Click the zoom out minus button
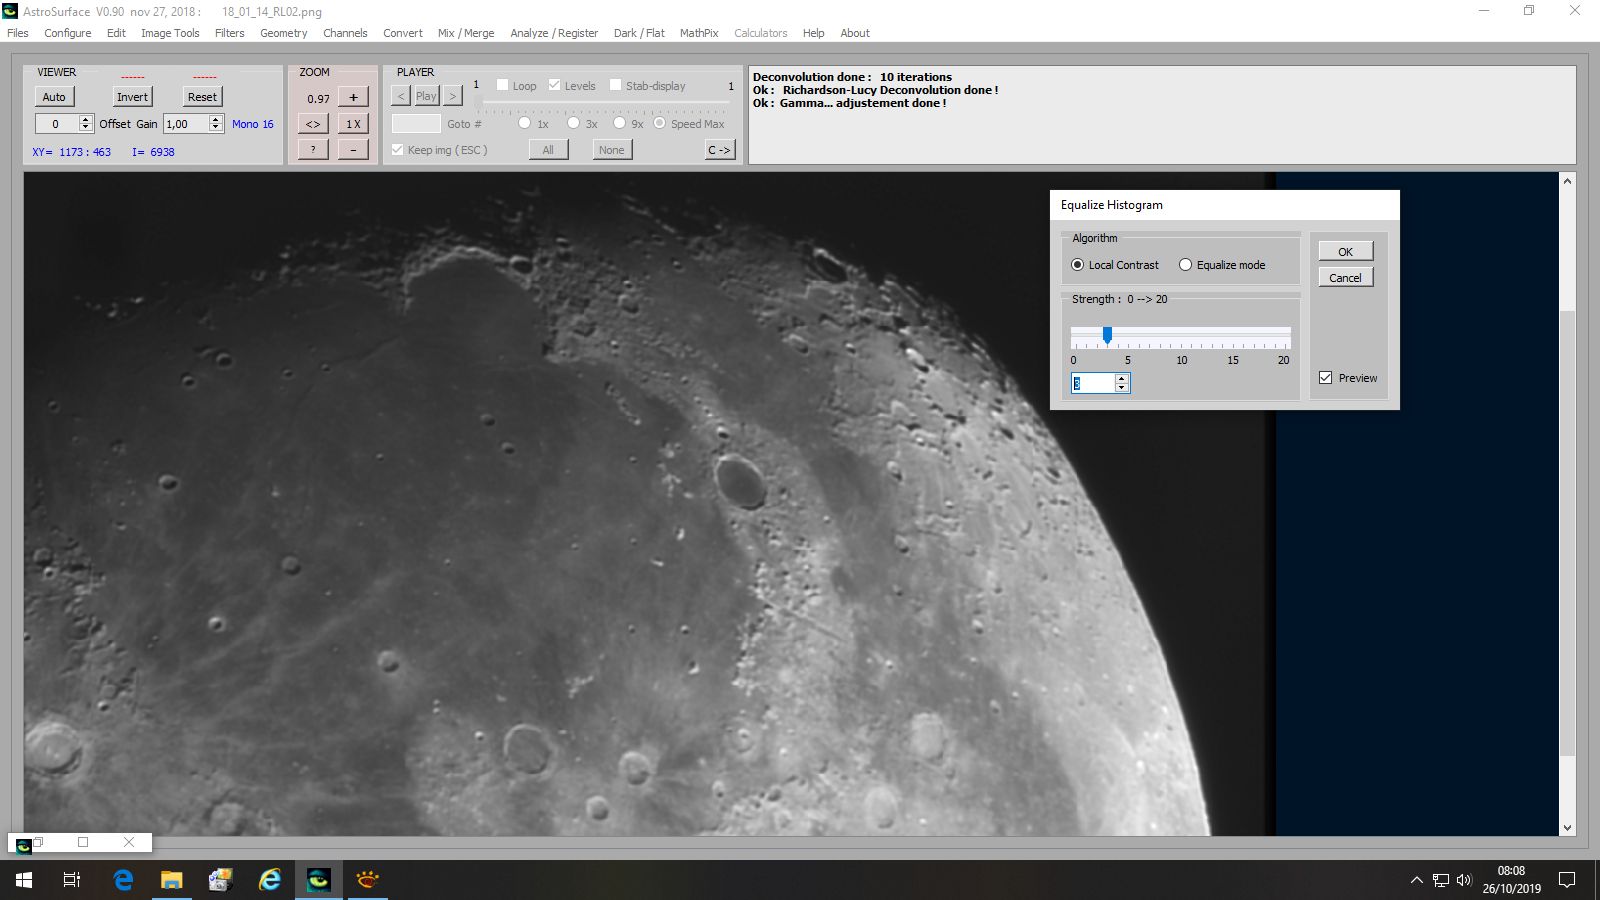The width and height of the screenshot is (1600, 900). pos(353,149)
